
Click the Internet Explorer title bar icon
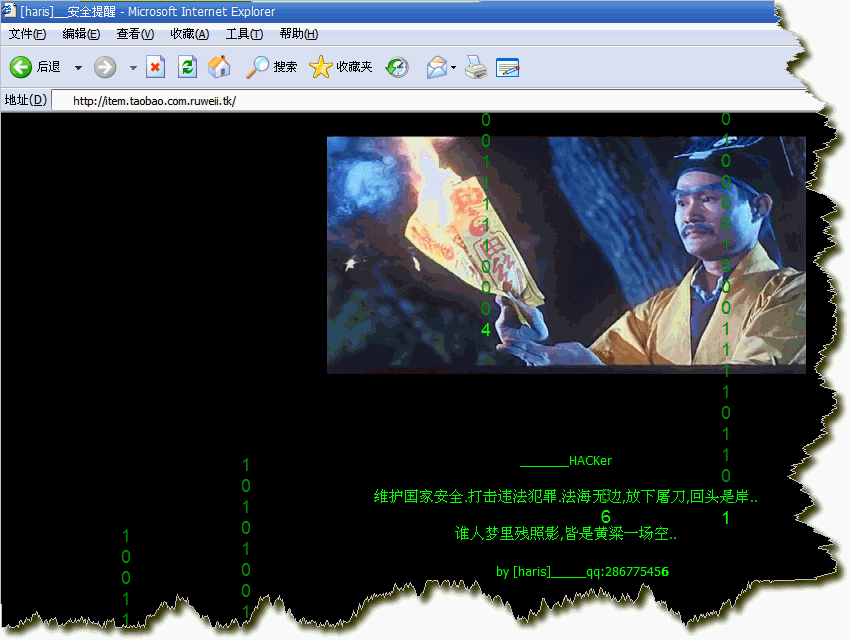(x=9, y=10)
